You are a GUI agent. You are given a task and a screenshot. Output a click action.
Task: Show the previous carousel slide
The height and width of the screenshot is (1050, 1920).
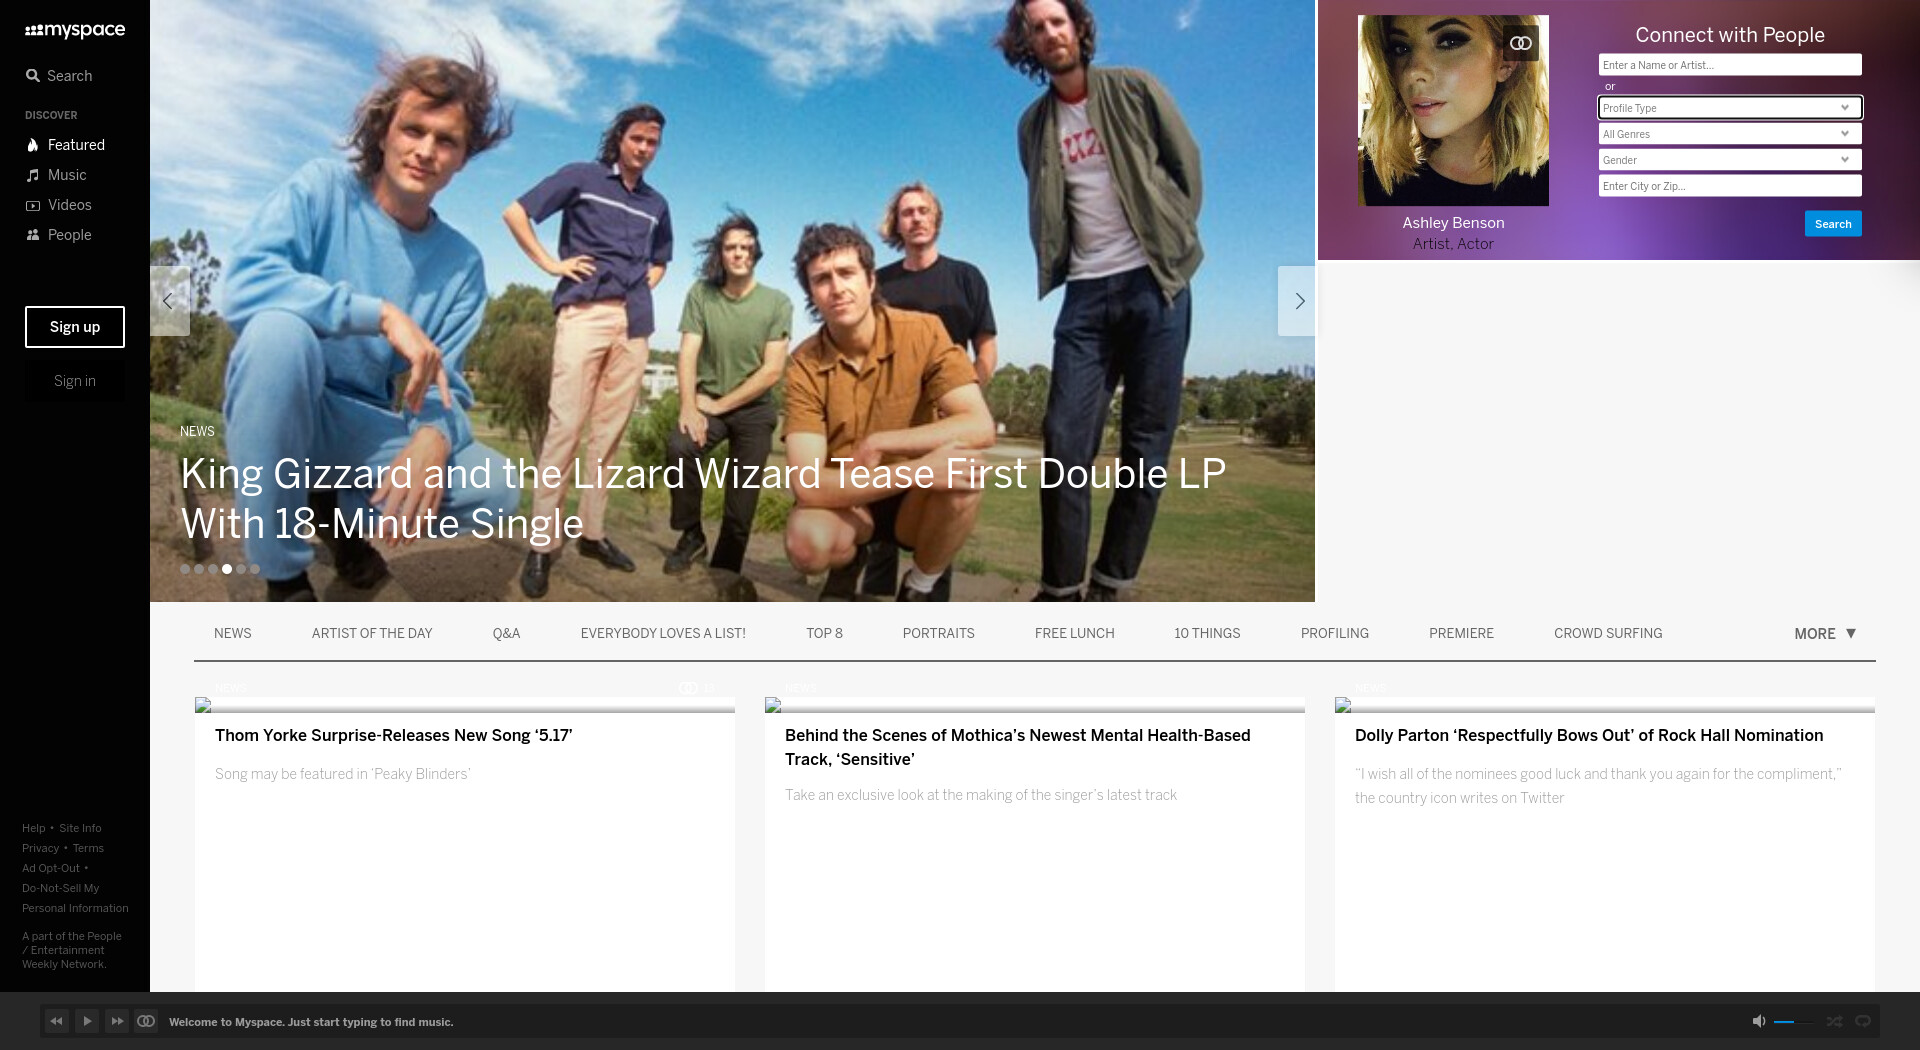pos(169,301)
